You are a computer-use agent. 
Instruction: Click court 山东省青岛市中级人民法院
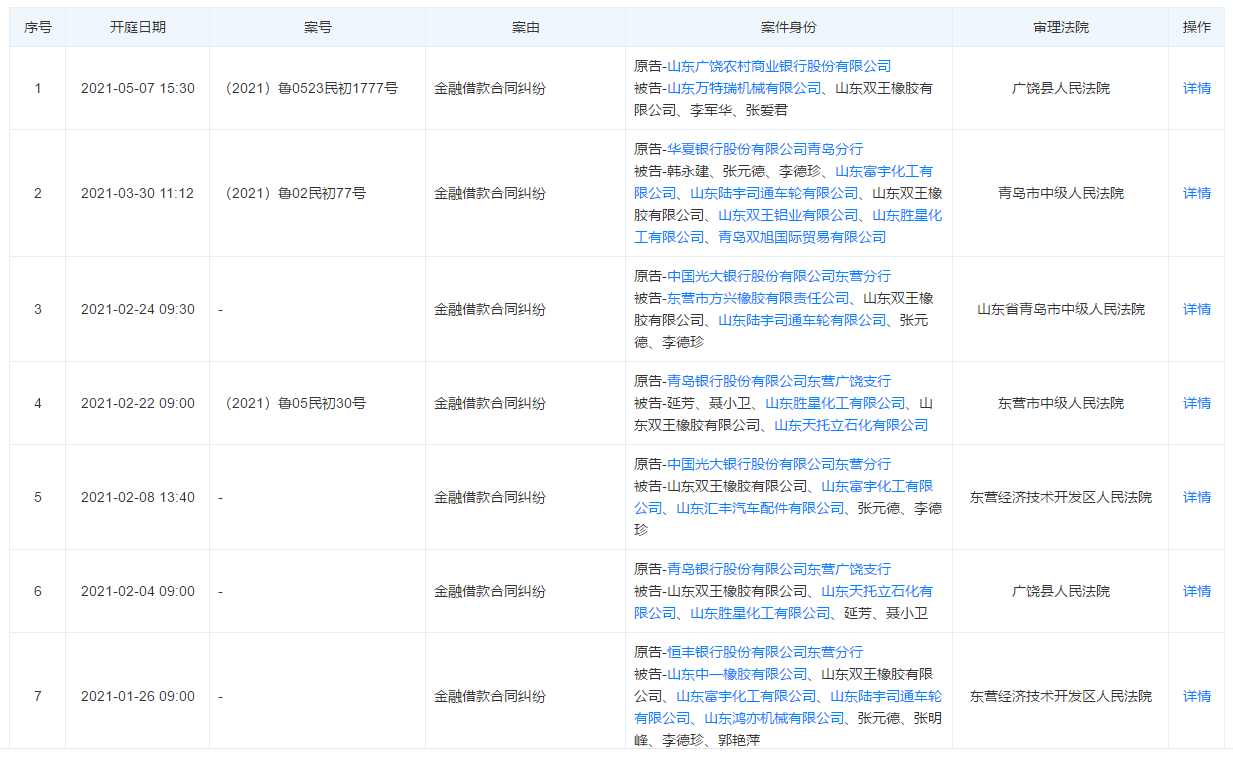pos(1061,309)
